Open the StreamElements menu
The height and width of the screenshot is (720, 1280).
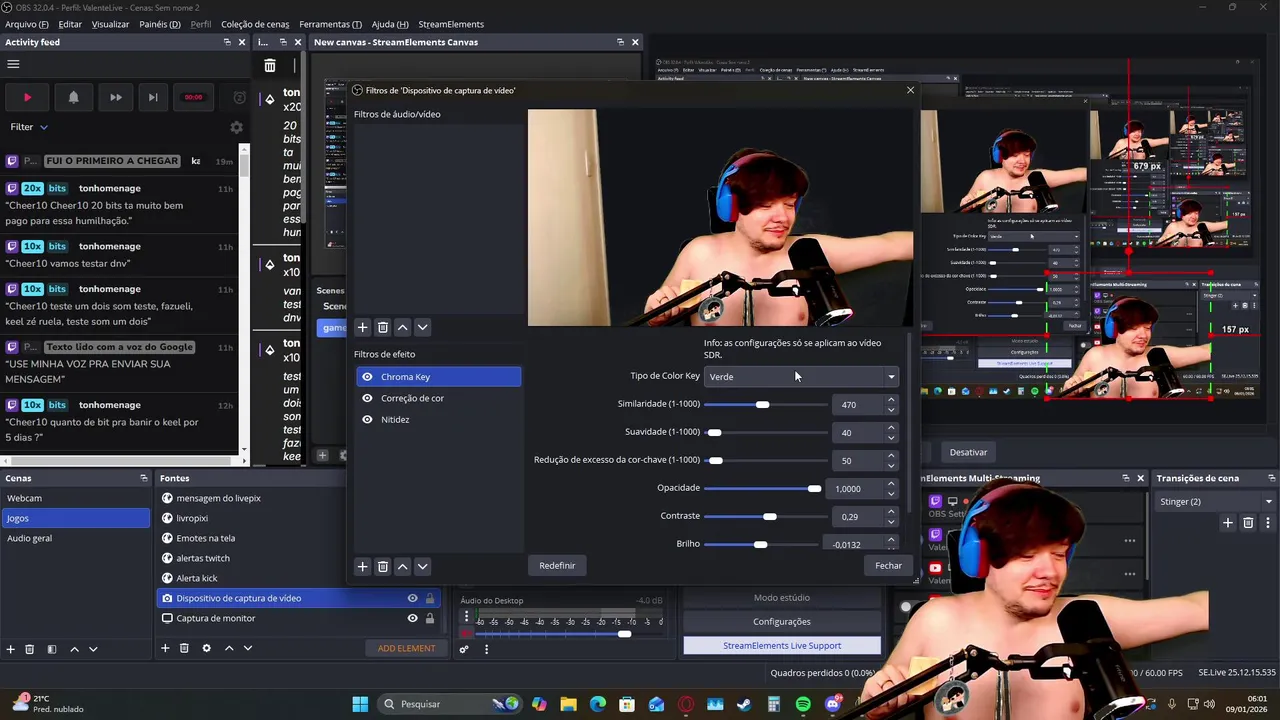click(451, 24)
